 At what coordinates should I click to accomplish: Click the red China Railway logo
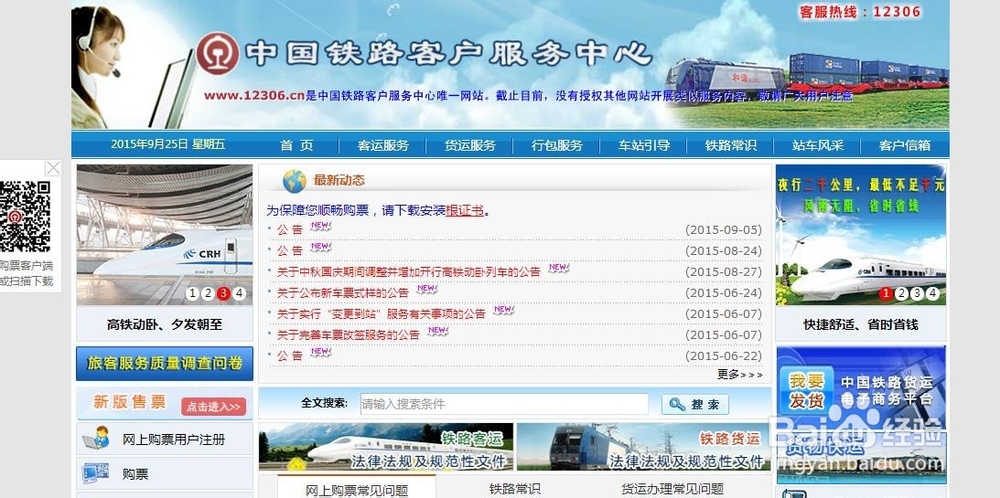pos(217,54)
